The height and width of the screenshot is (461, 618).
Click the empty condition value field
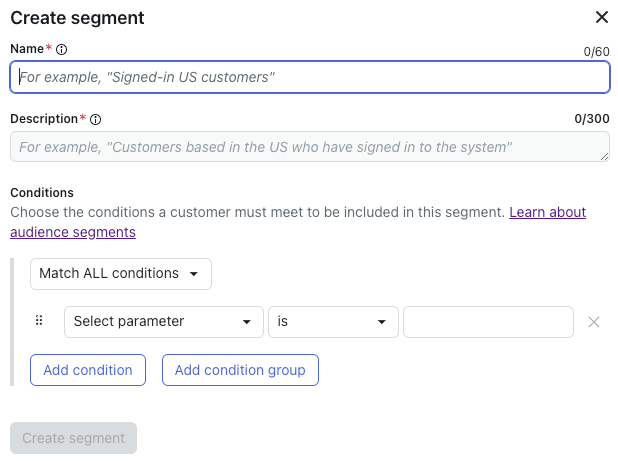point(488,322)
